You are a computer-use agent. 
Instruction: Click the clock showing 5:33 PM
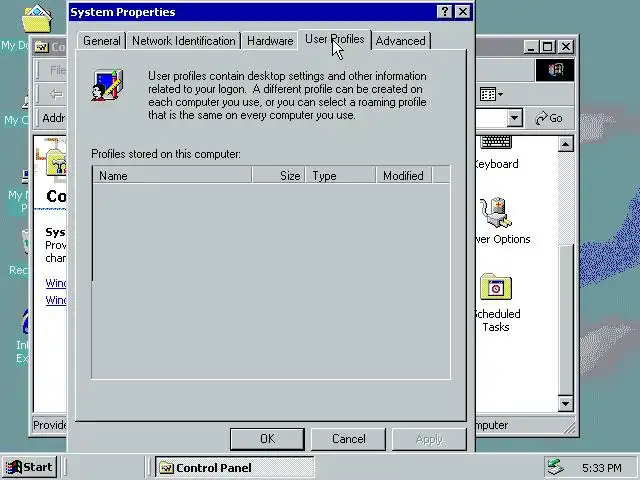click(x=602, y=468)
